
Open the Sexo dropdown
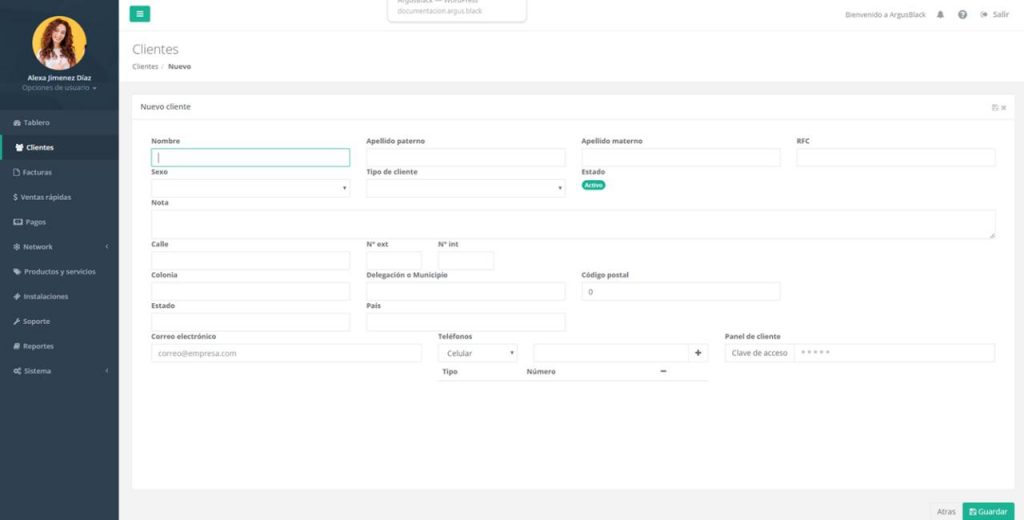[x=251, y=188]
